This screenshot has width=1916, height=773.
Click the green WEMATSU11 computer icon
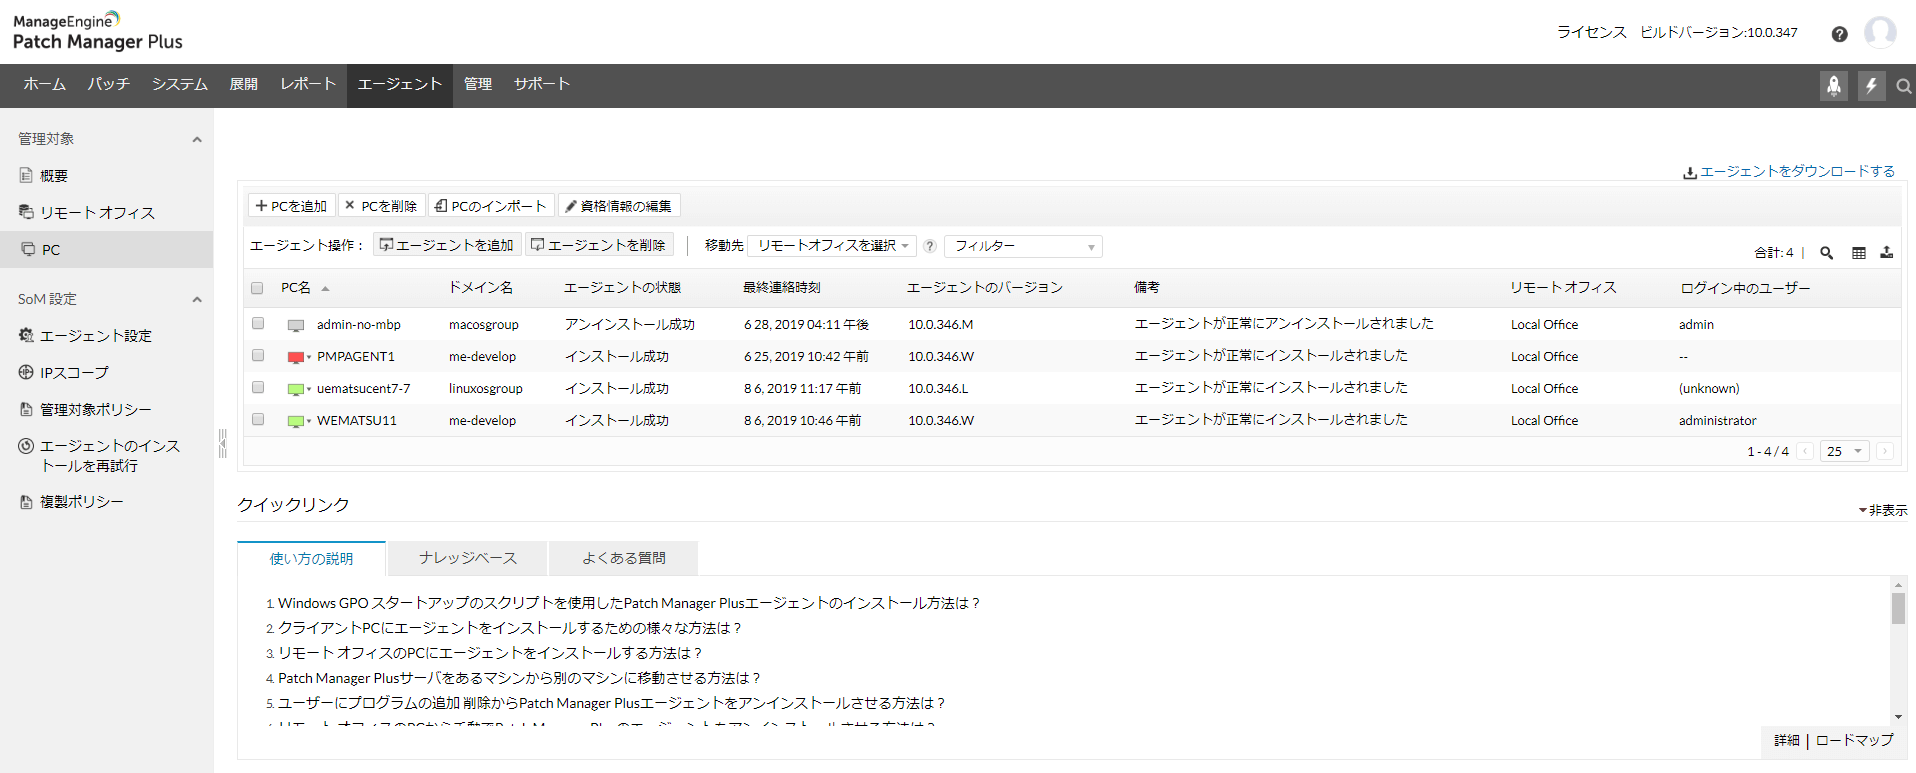296,421
